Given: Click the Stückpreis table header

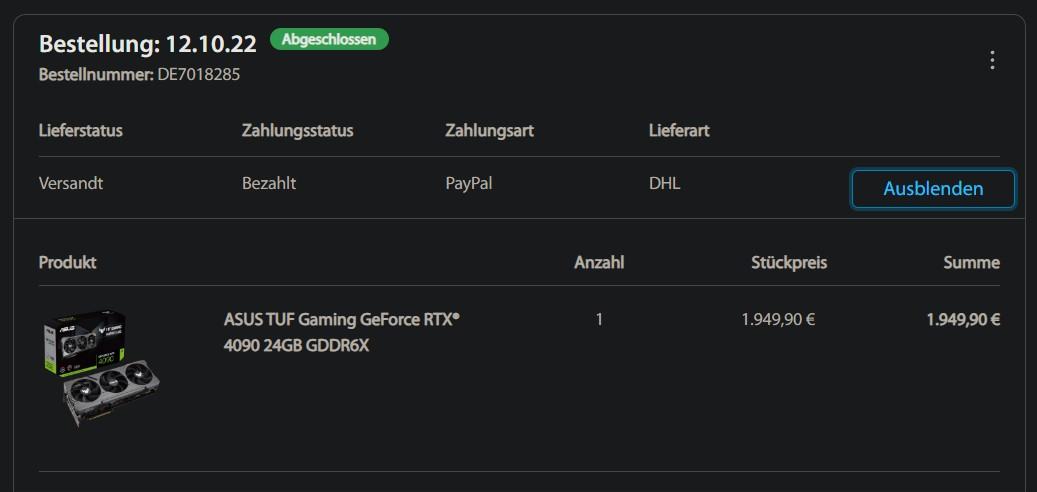Looking at the screenshot, I should pos(789,263).
